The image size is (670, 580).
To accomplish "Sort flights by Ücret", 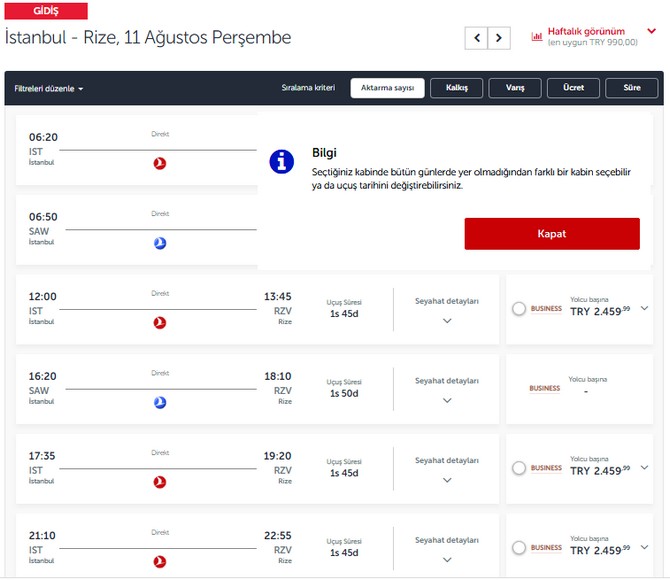I will coord(573,88).
